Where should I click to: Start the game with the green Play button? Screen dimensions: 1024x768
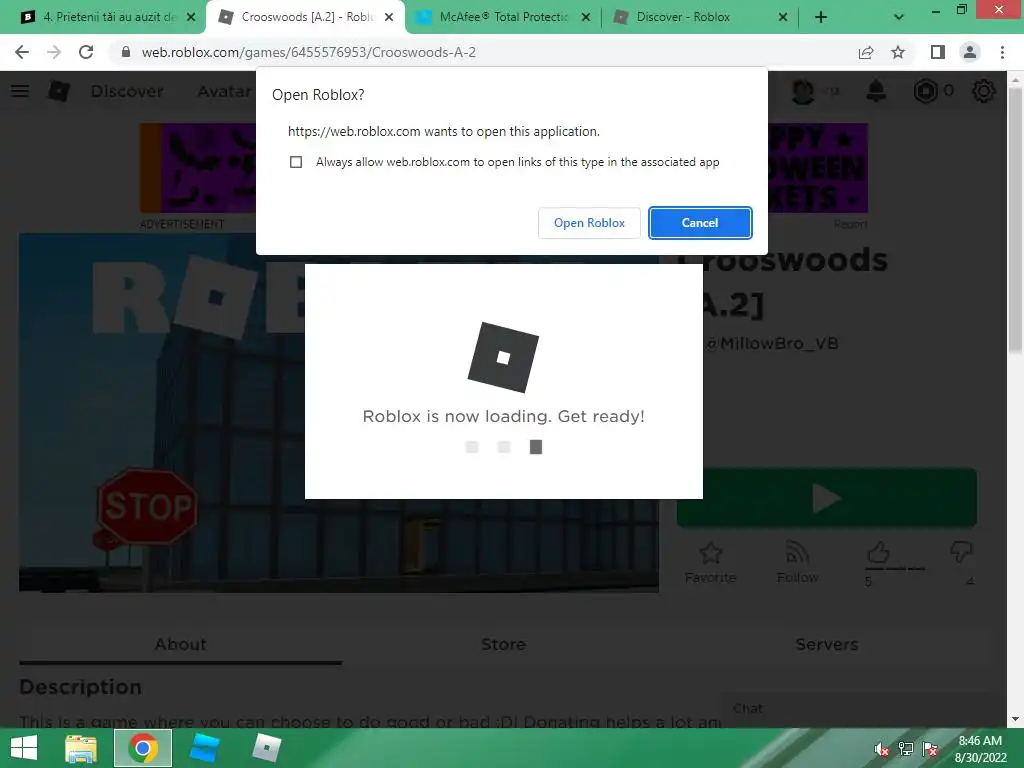(827, 498)
